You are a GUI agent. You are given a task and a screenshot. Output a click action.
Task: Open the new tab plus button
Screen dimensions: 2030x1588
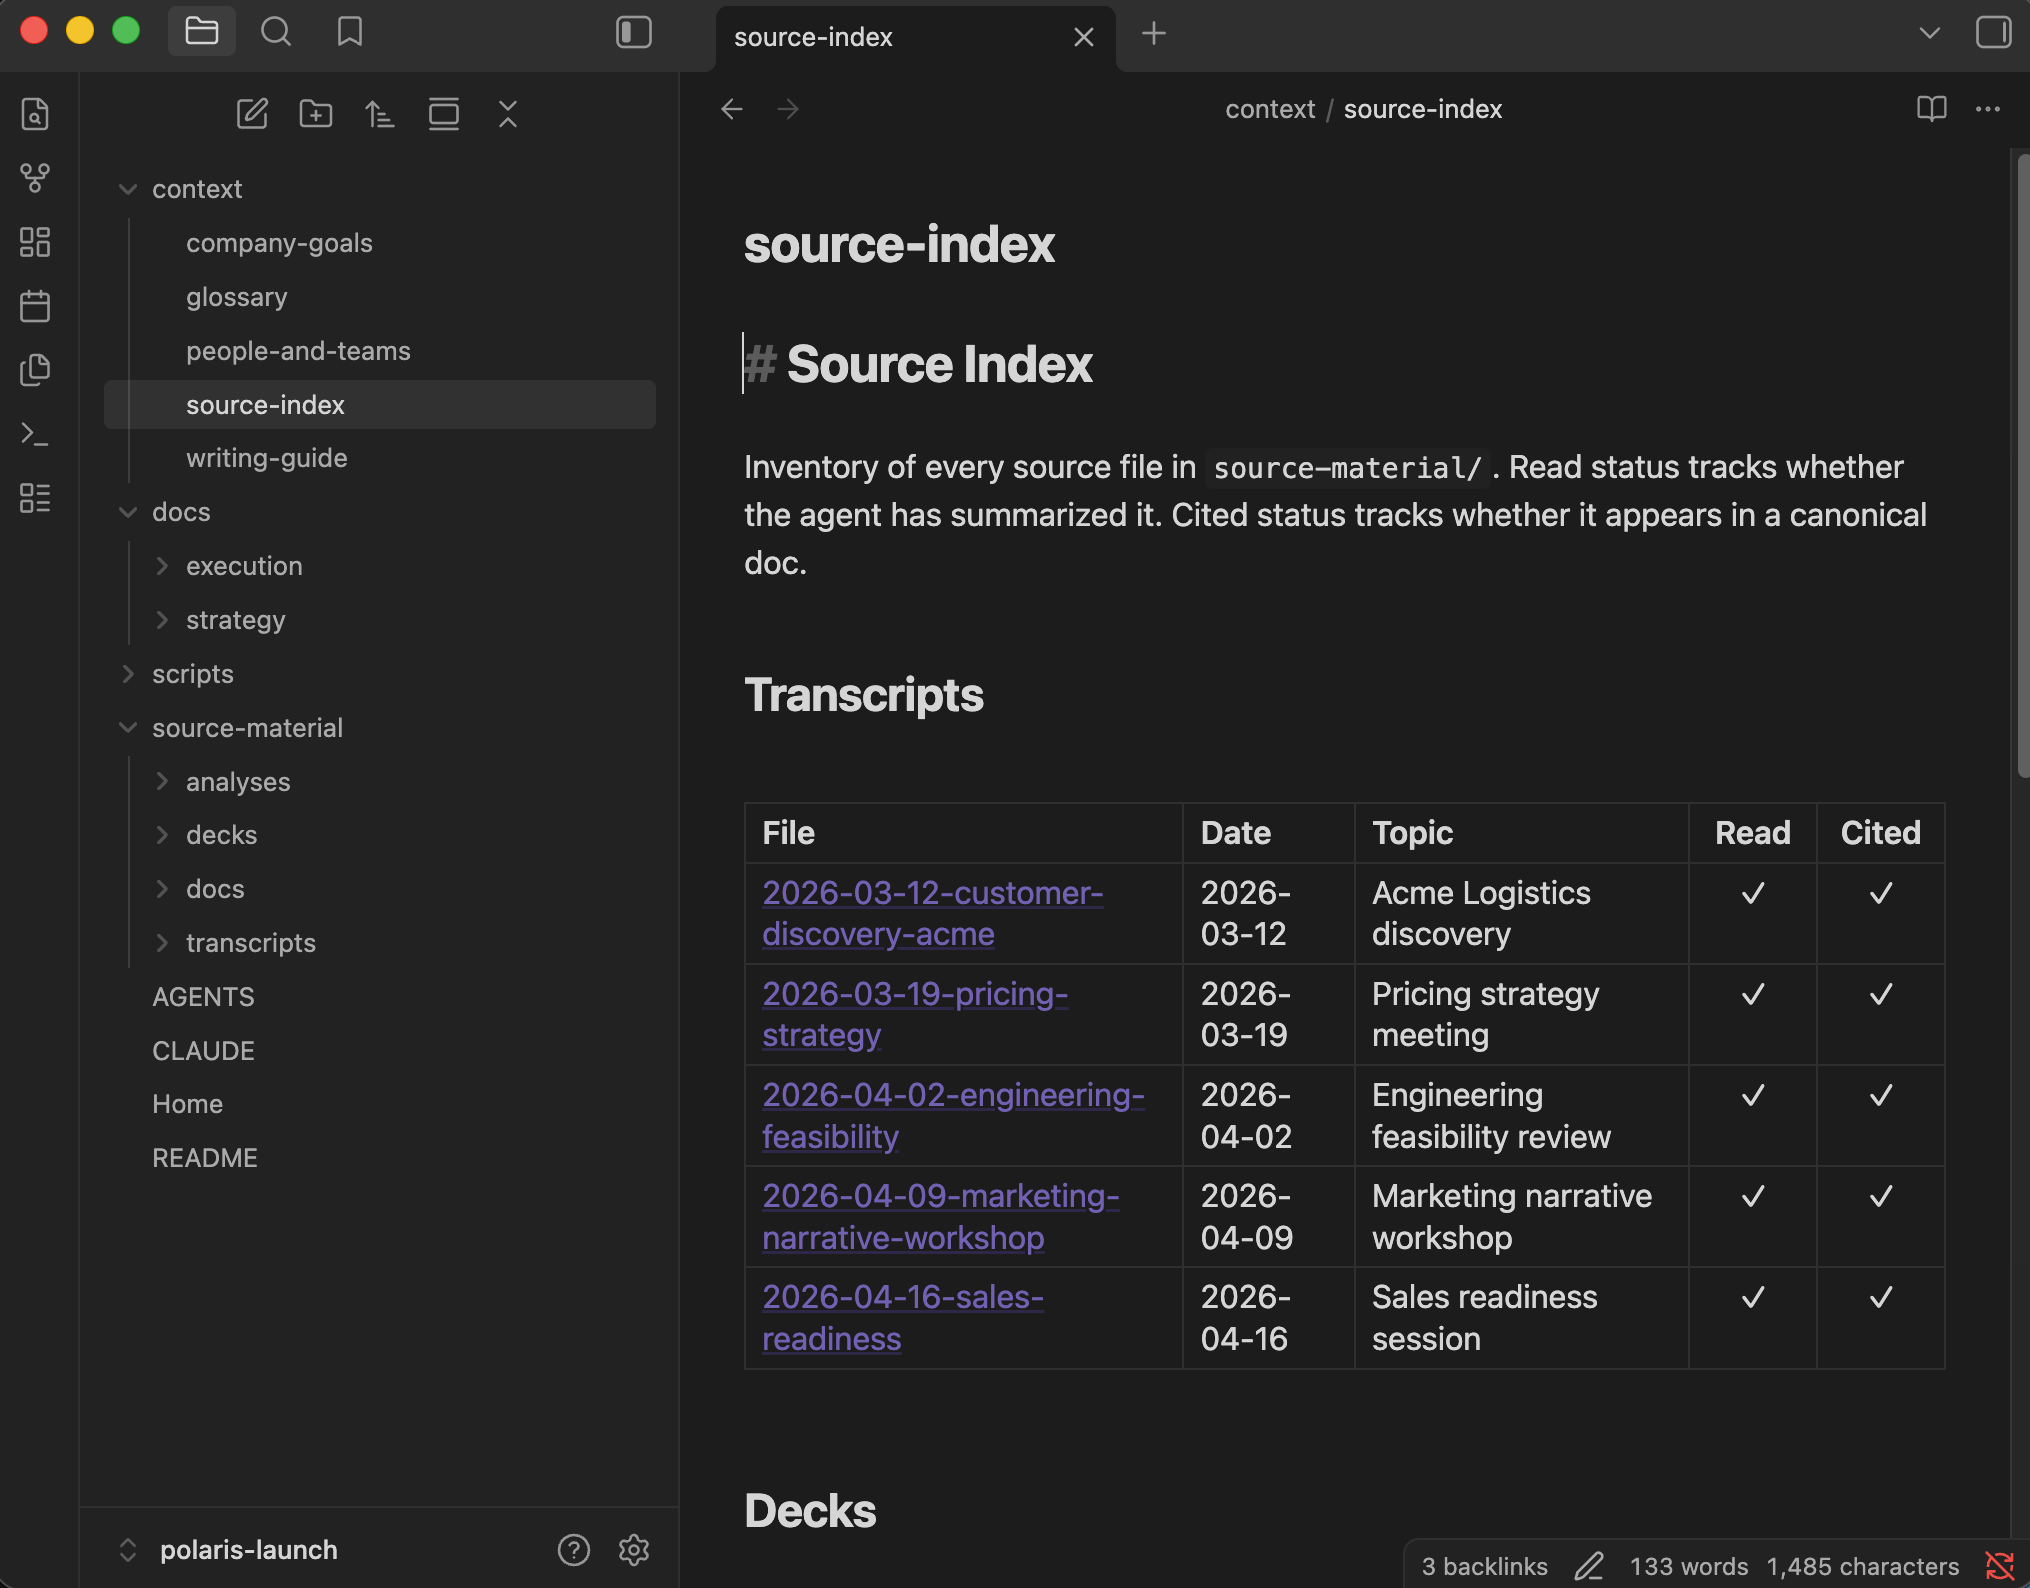[1154, 34]
